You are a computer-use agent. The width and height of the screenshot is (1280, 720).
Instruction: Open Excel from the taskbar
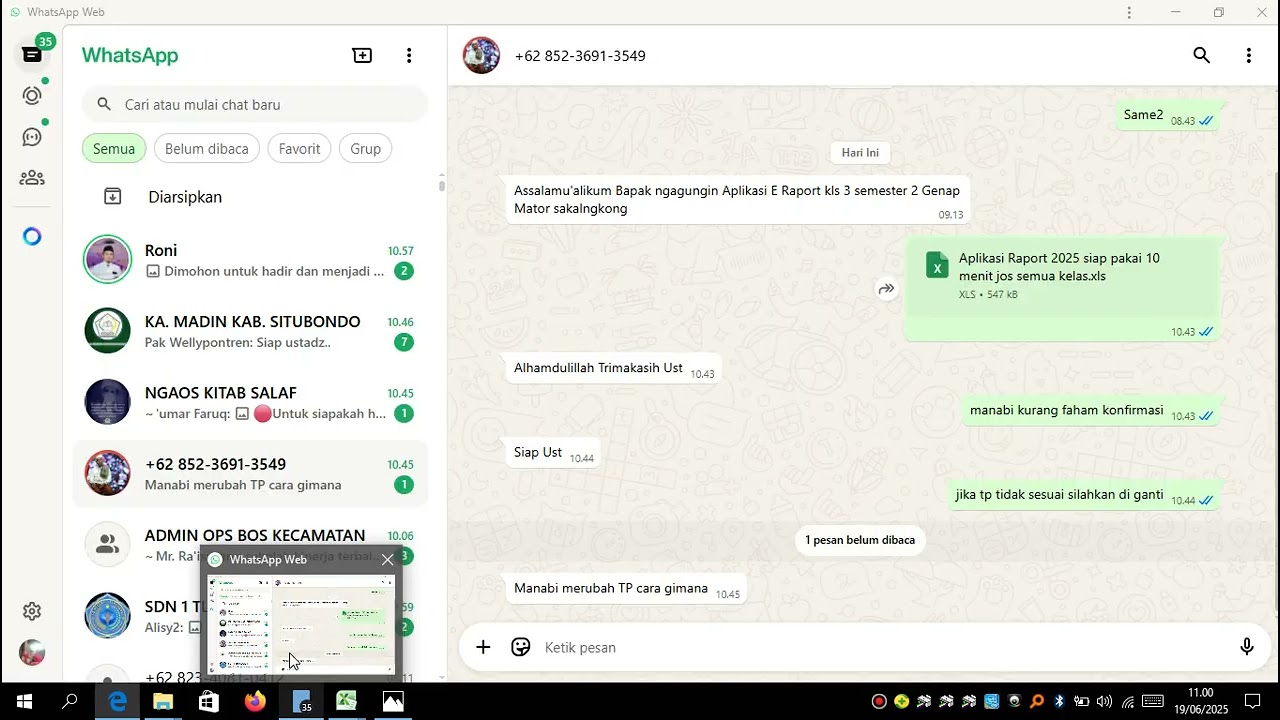pos(347,701)
